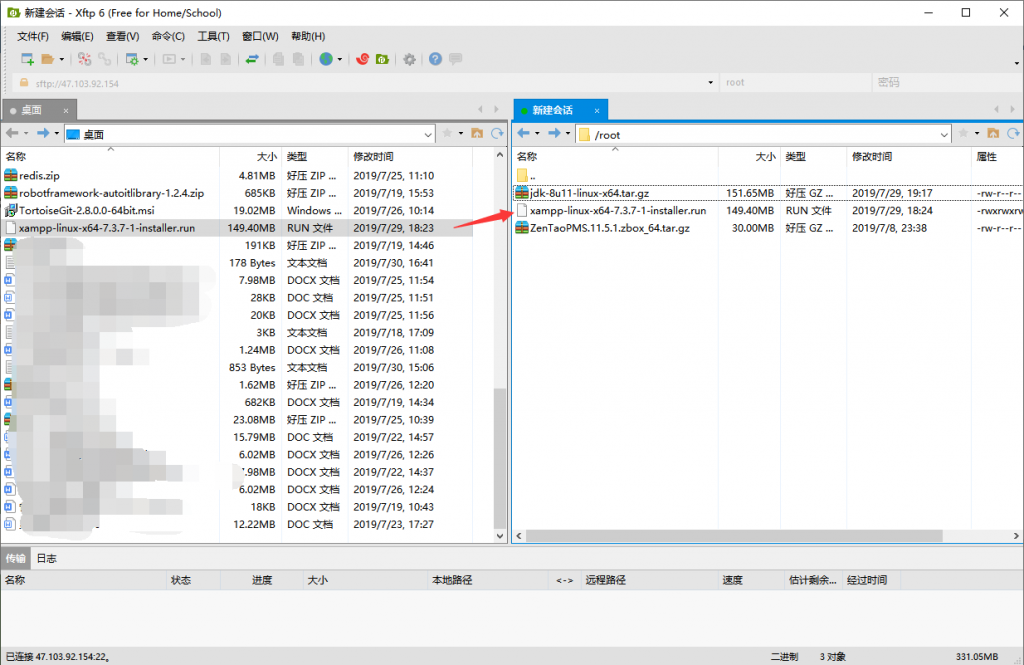Click the session properties window-gear icon
Image resolution: width=1024 pixels, height=665 pixels.
132,59
